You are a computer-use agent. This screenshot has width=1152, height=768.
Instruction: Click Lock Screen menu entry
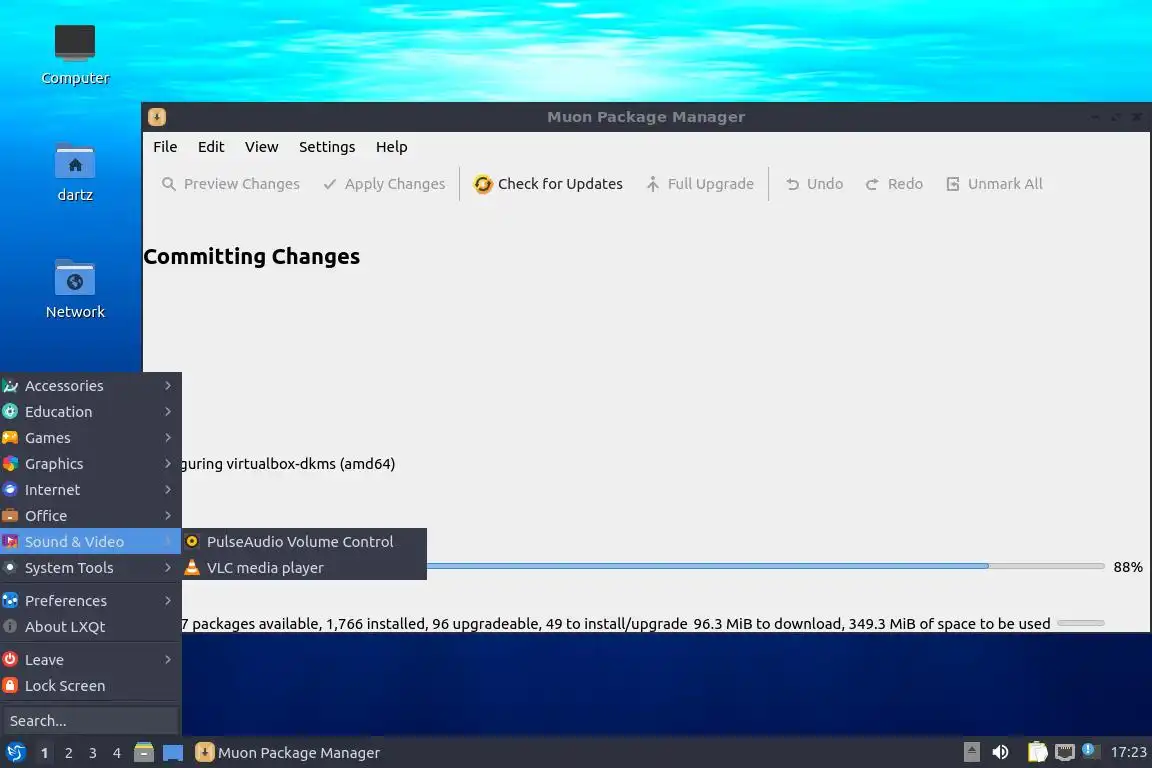(x=90, y=686)
